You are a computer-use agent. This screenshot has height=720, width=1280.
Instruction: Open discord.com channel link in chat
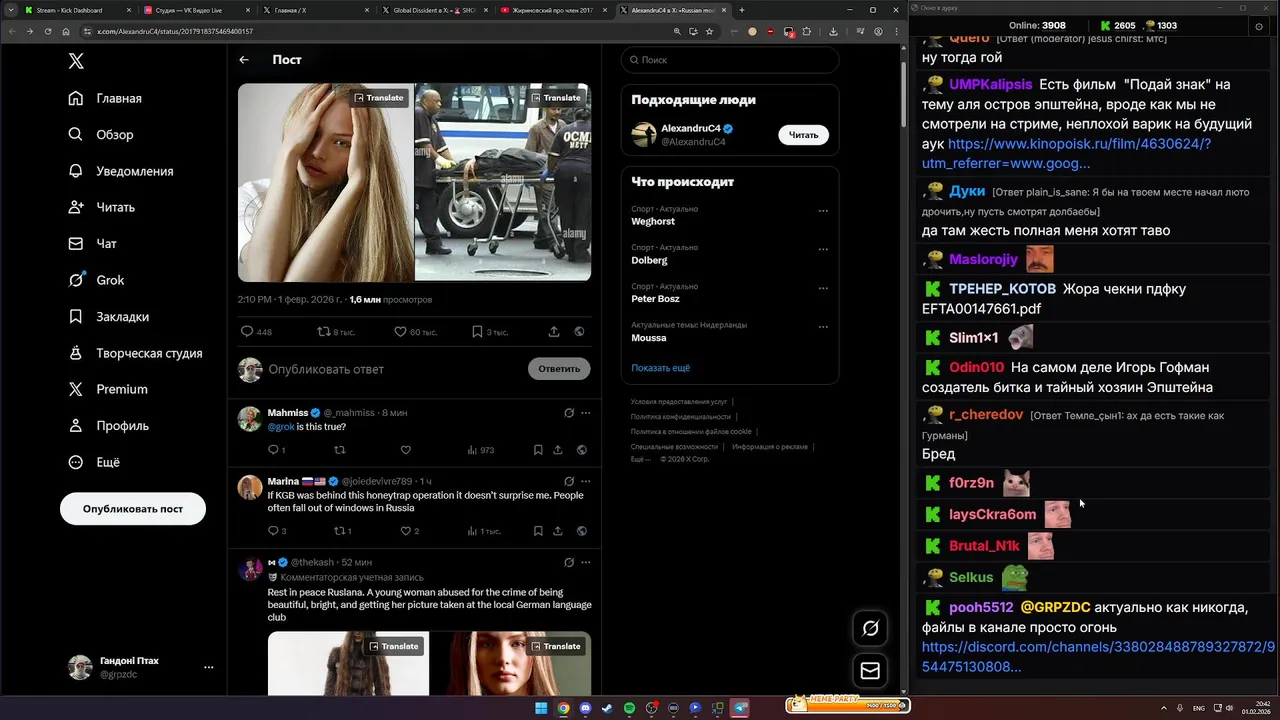1098,657
